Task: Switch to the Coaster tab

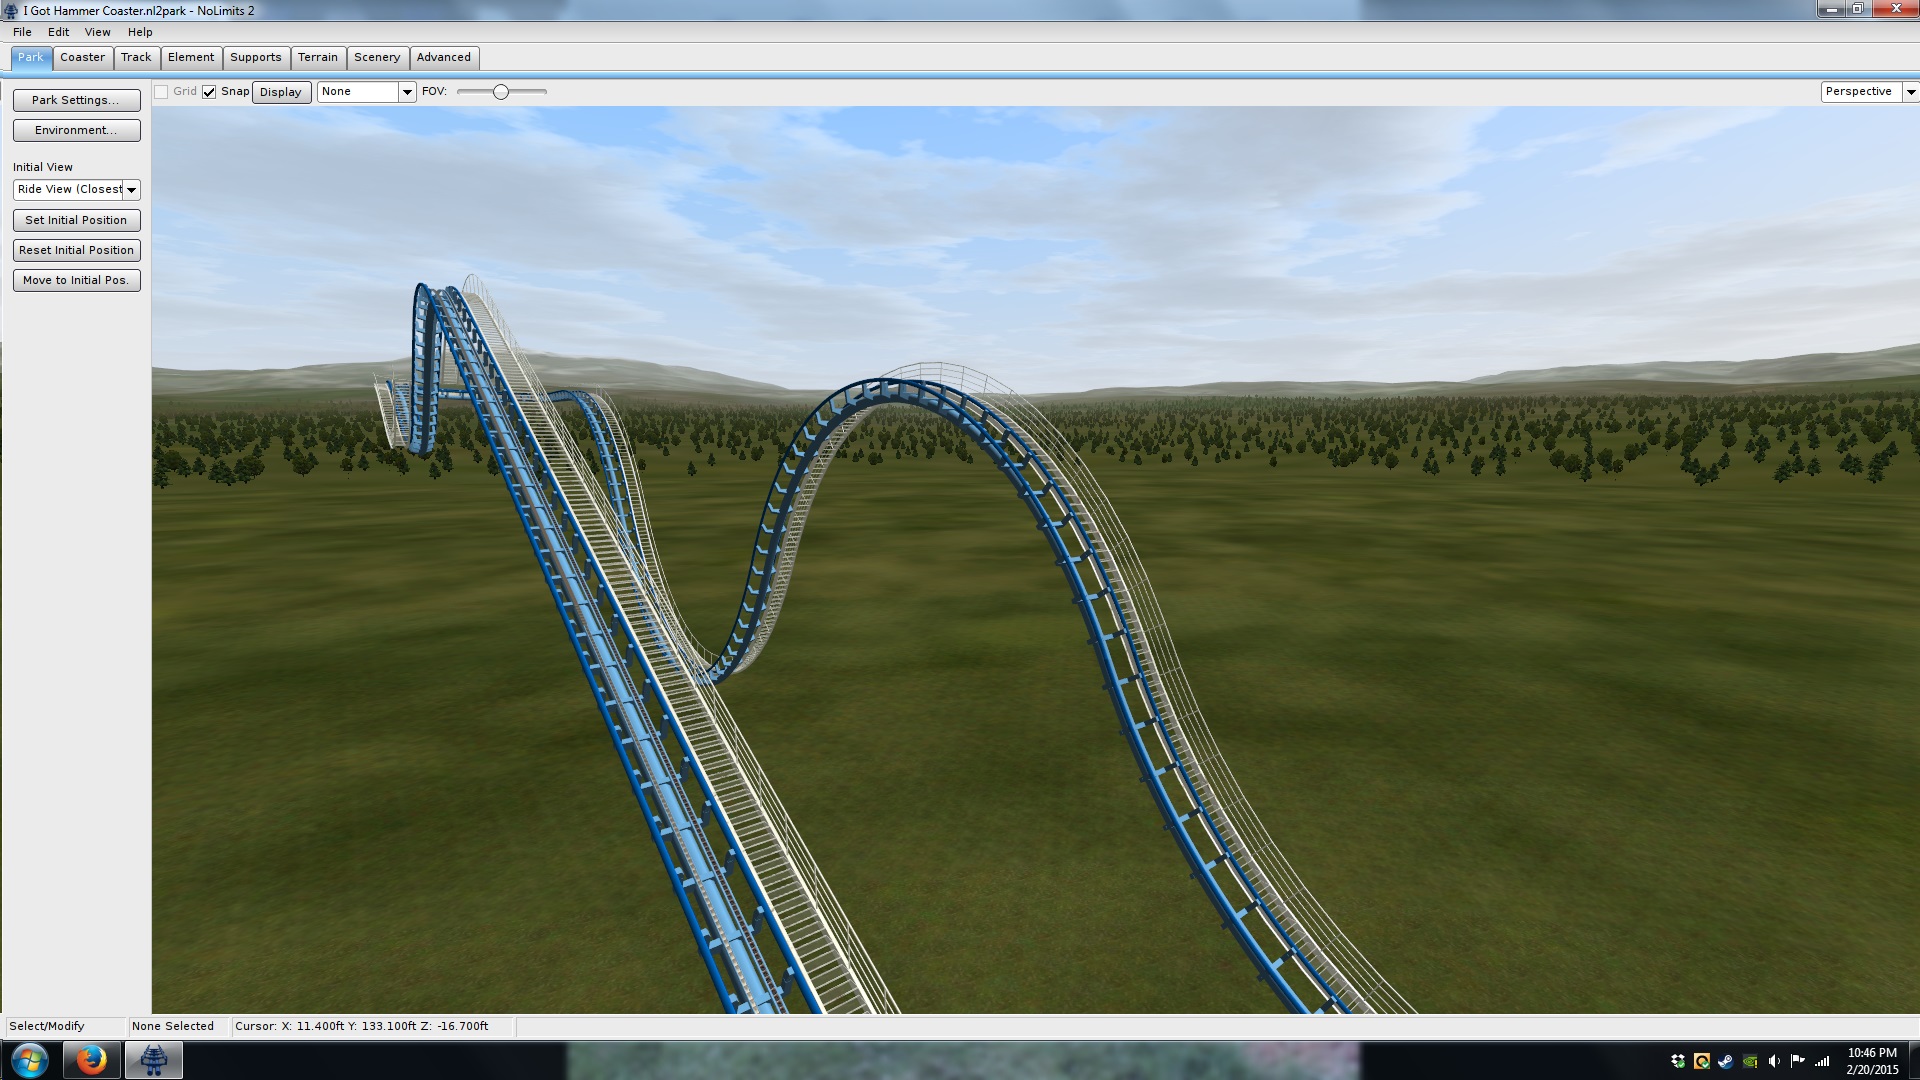Action: (x=82, y=57)
